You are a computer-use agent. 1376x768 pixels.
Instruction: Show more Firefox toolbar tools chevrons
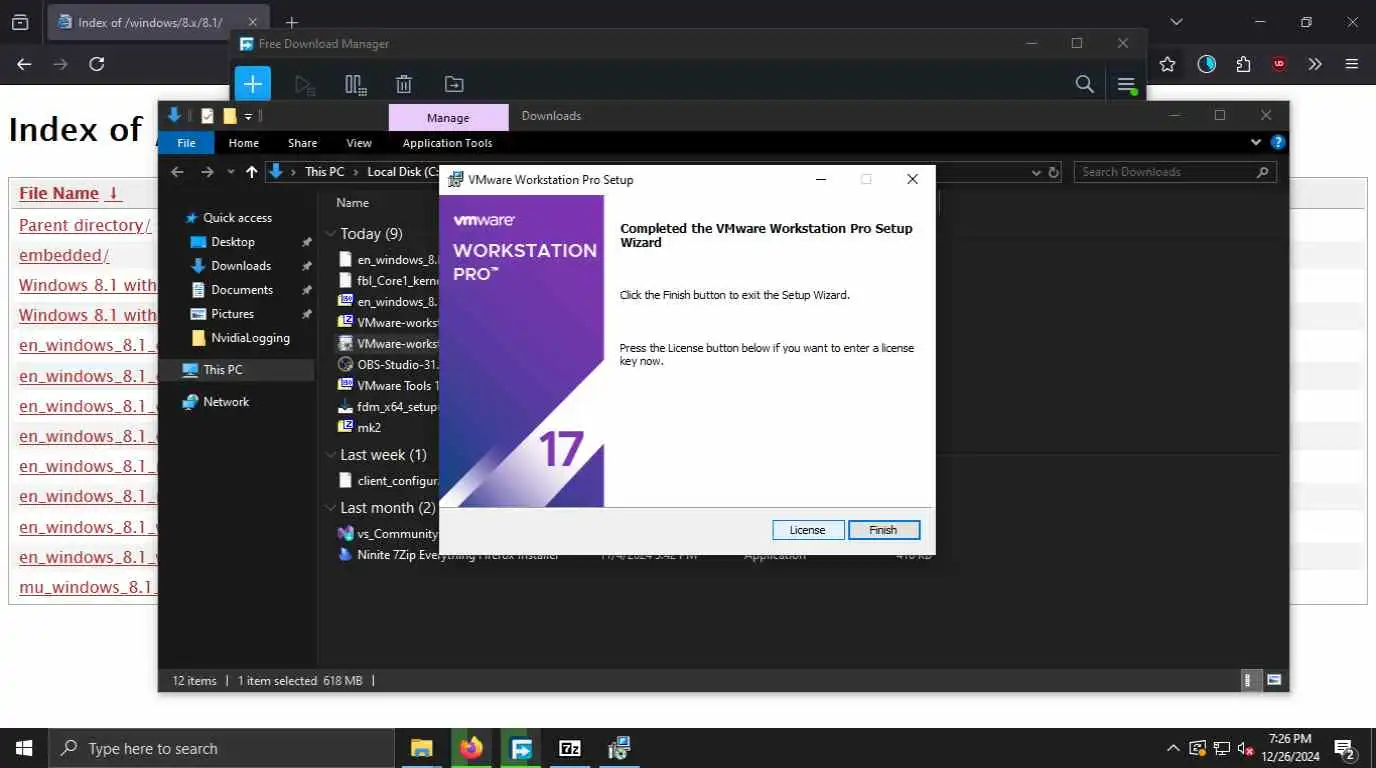pos(1315,64)
